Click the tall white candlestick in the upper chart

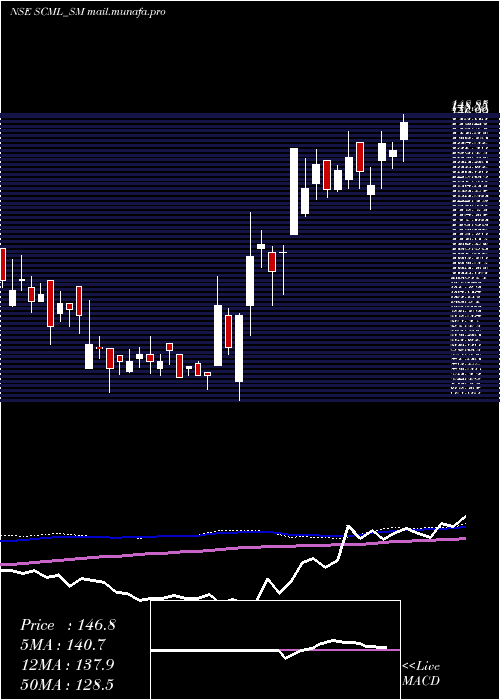[x=294, y=192]
